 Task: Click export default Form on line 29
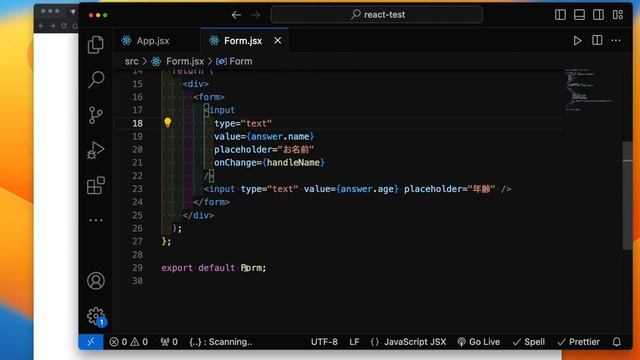coord(214,268)
